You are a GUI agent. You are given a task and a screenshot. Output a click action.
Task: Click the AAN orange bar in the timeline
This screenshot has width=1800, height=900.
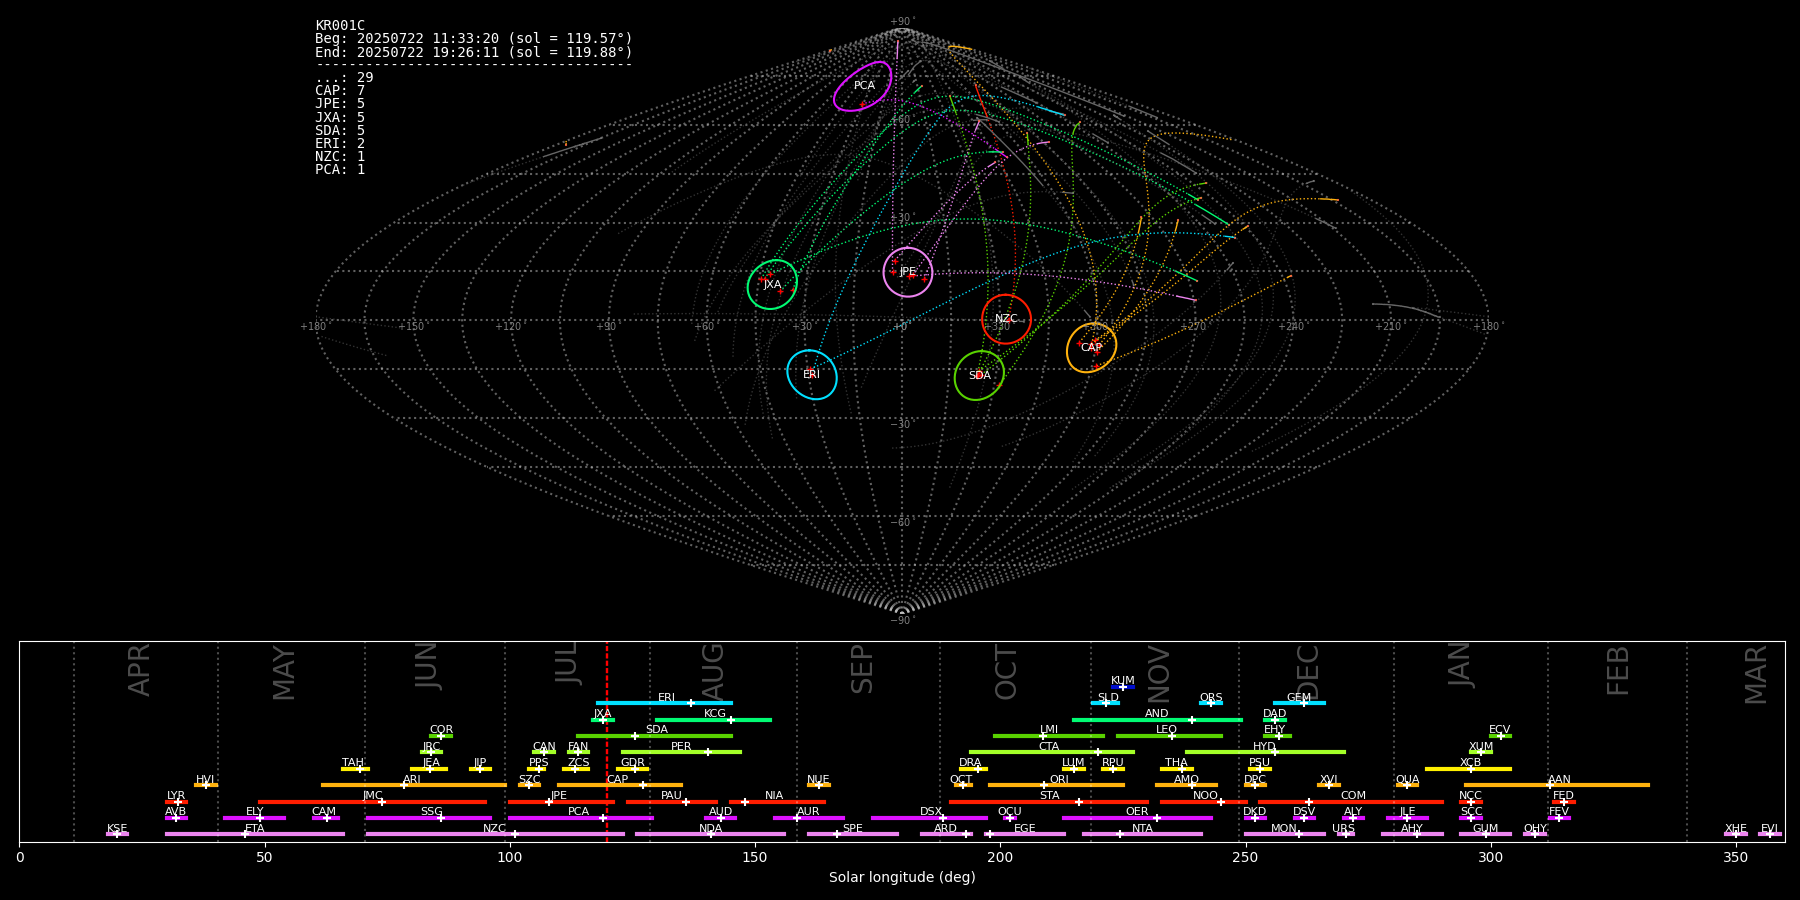1557,785
